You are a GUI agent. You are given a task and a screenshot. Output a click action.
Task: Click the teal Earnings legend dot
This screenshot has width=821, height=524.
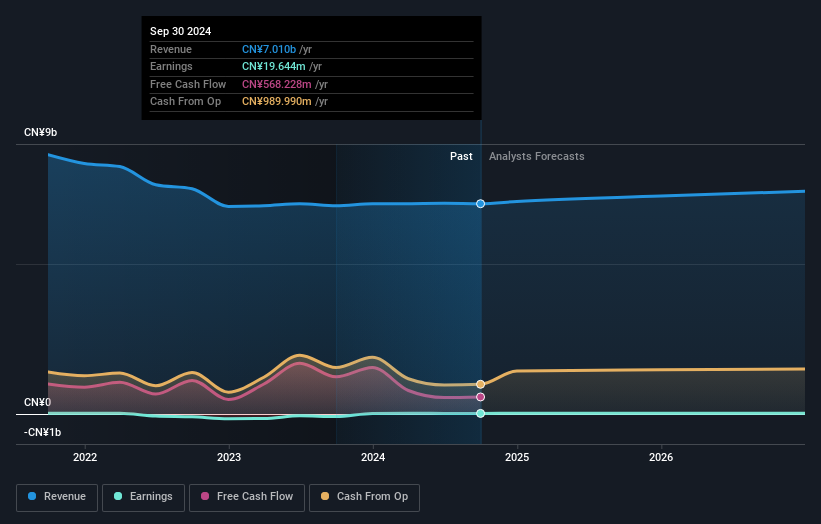click(x=118, y=496)
